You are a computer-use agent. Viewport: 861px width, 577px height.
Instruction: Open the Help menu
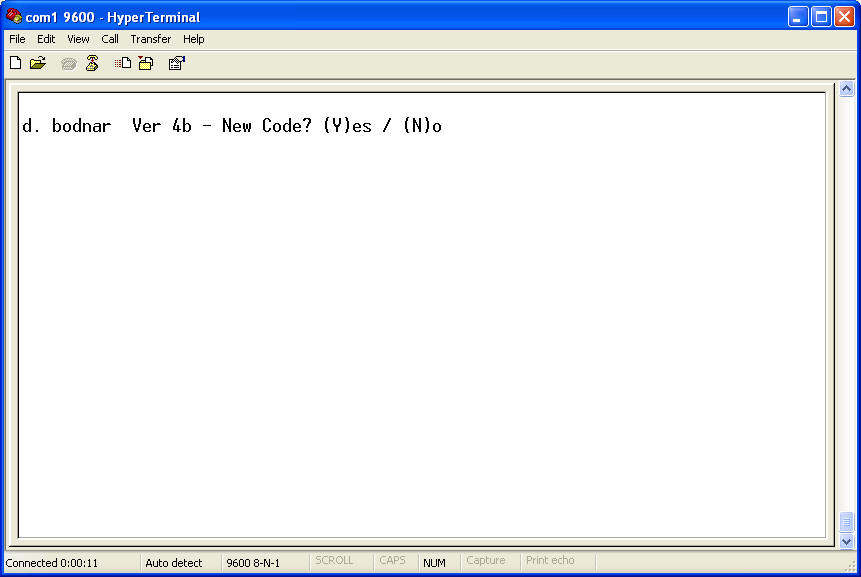[x=193, y=39]
